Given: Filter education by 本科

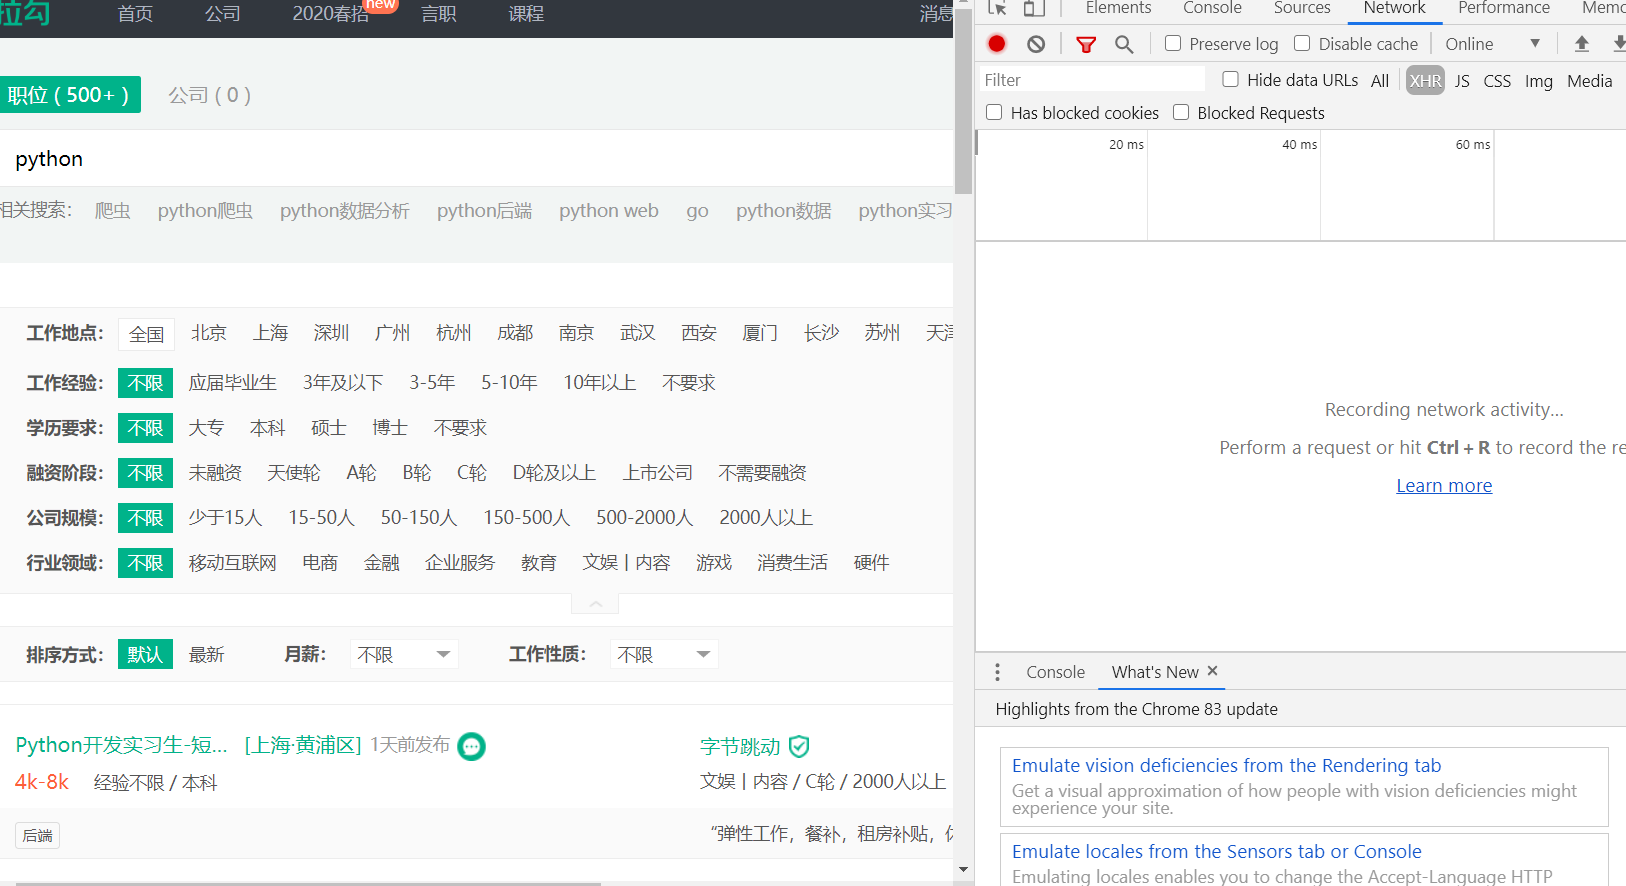Looking at the screenshot, I should tap(268, 428).
